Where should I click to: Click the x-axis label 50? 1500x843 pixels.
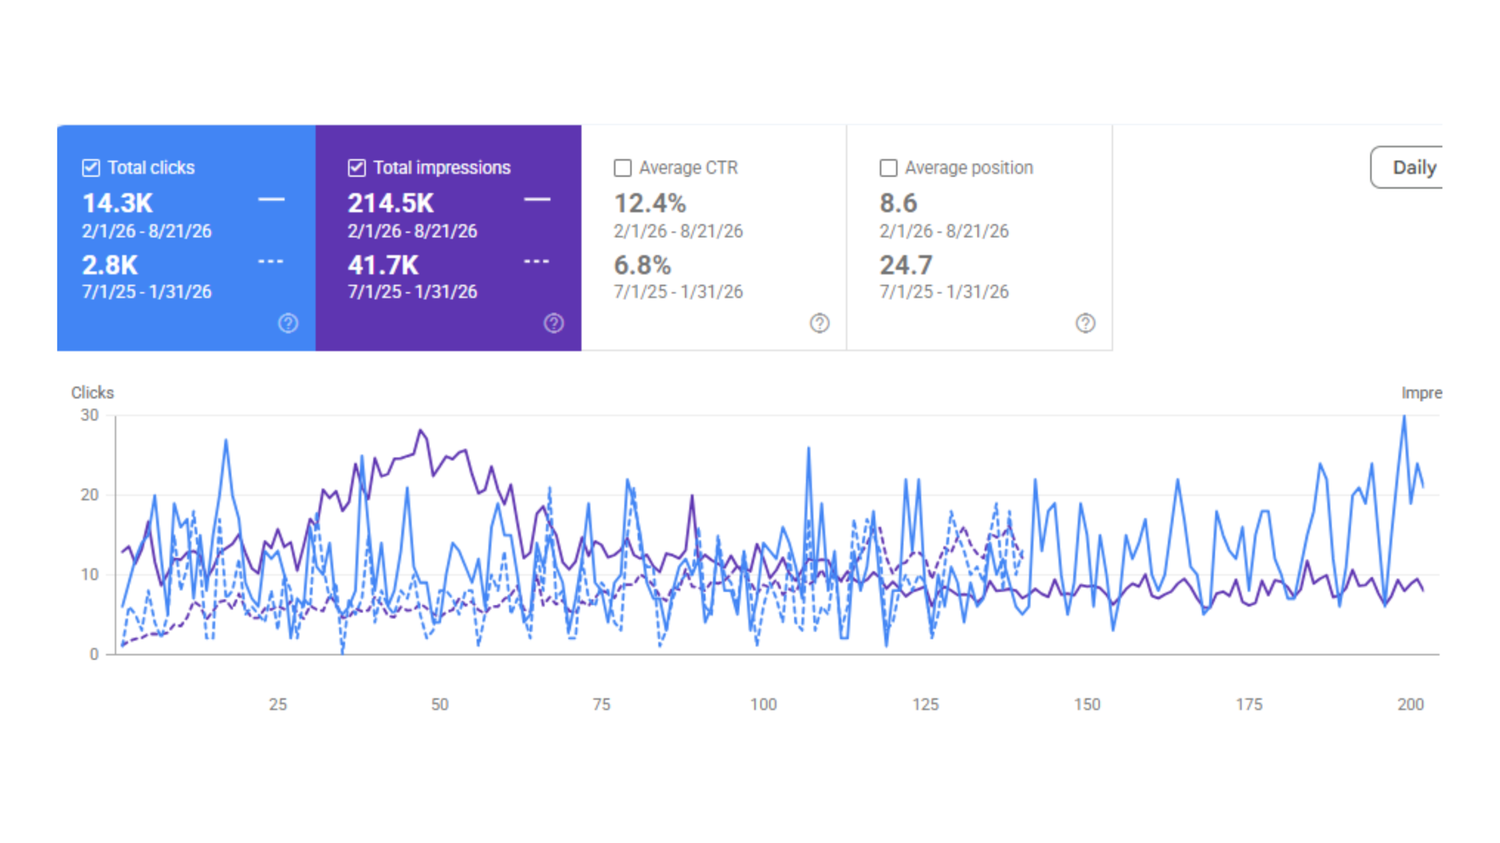tap(440, 704)
